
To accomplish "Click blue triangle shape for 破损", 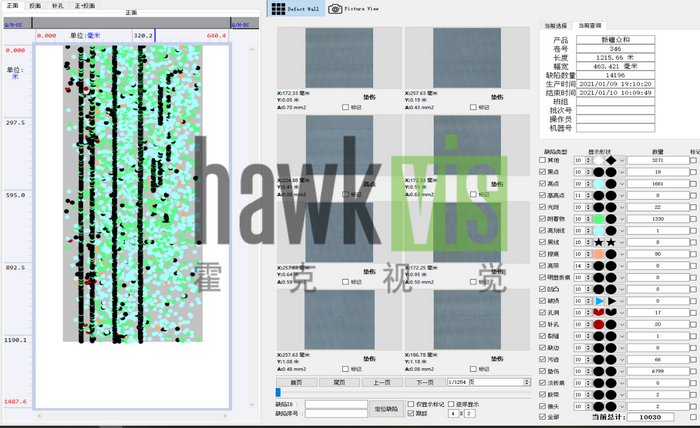I will pyautogui.click(x=599, y=301).
